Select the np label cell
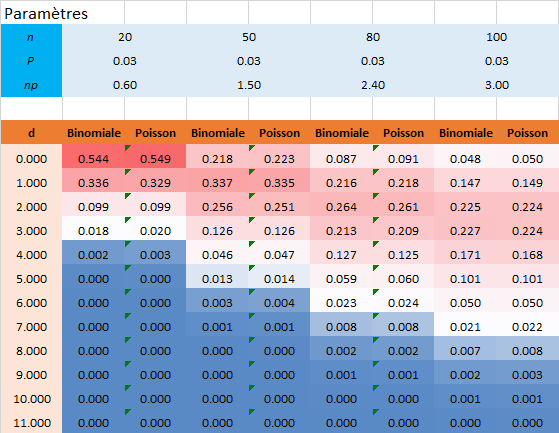Screen dimensions: 559x433 31,85
